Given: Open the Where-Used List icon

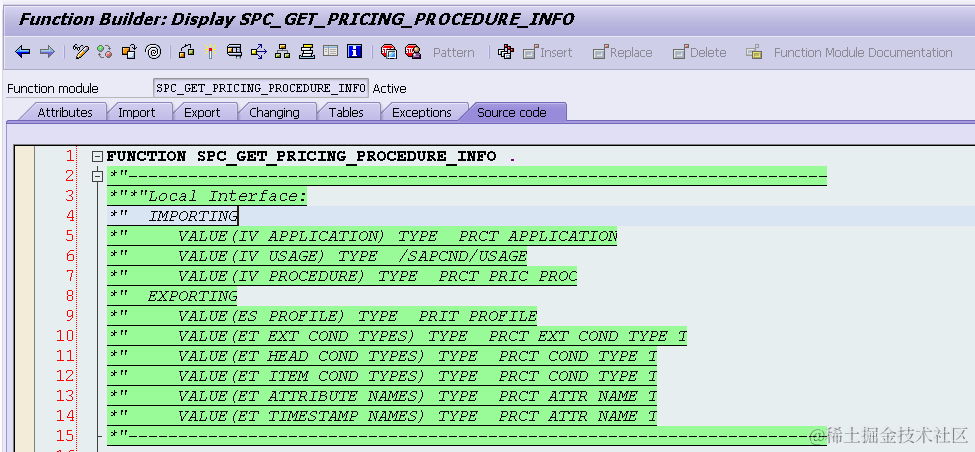Looking at the screenshot, I should click(259, 52).
